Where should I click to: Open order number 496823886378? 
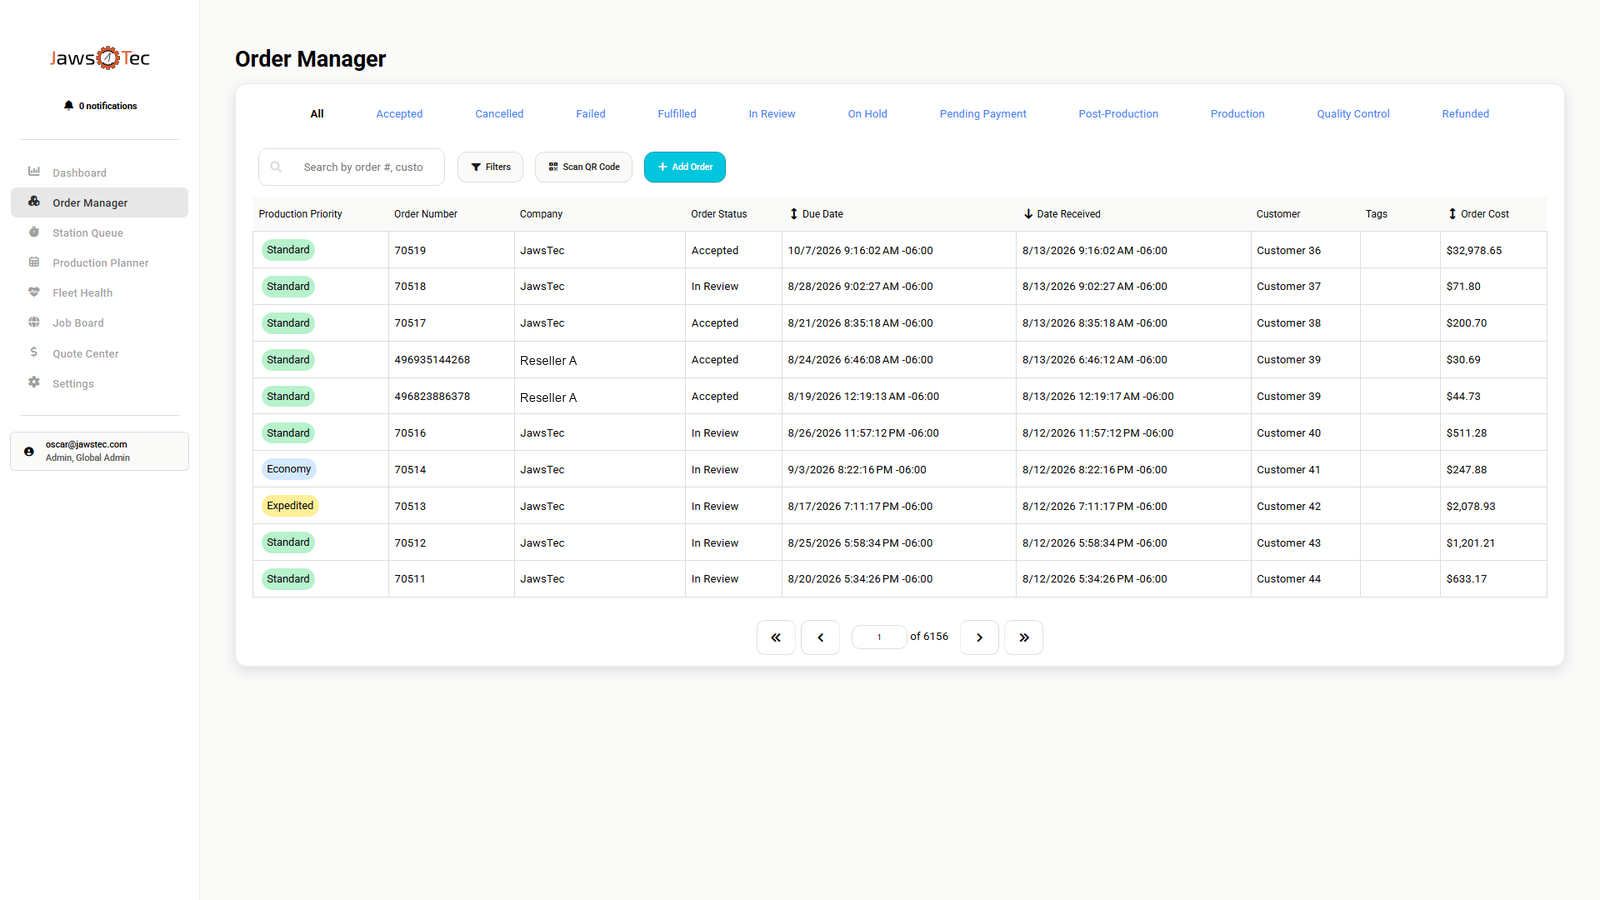tap(432, 396)
